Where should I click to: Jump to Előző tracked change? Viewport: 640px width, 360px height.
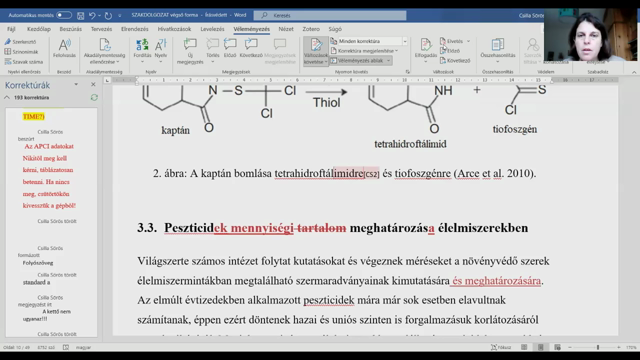(450, 51)
